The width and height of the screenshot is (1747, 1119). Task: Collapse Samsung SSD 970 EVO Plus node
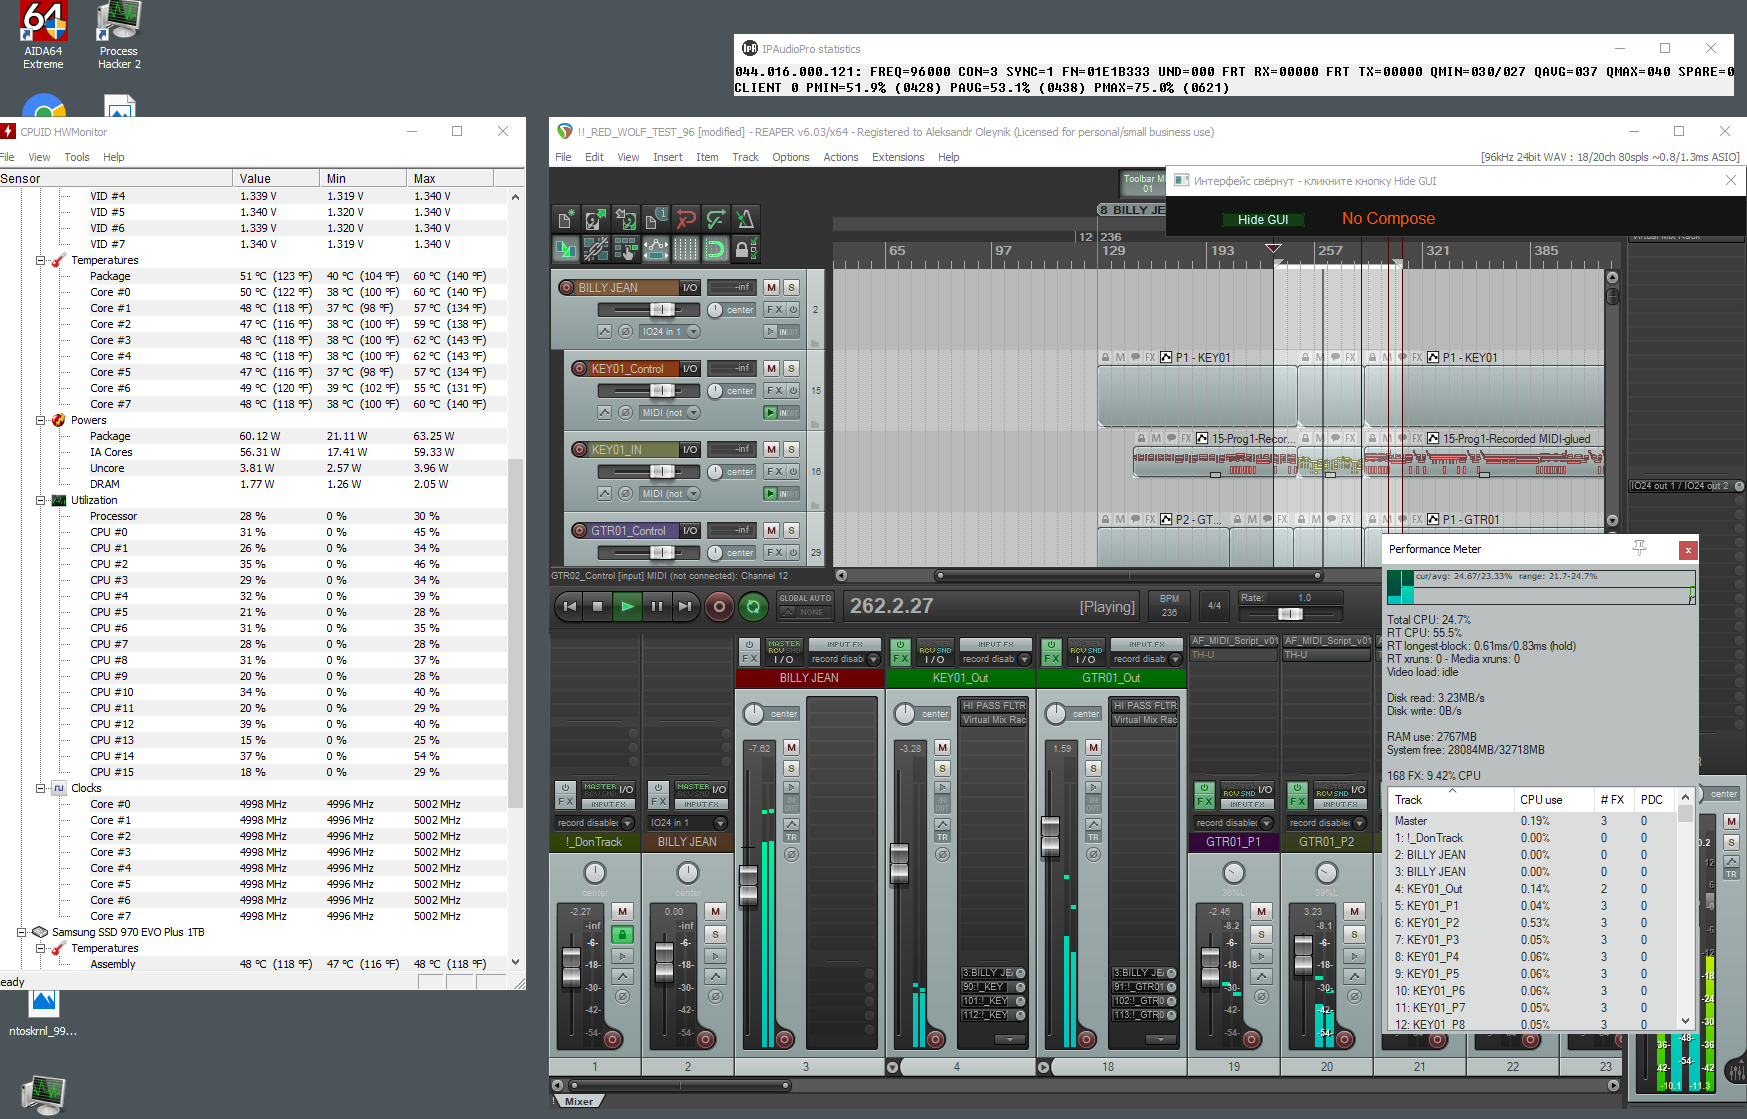tap(21, 932)
